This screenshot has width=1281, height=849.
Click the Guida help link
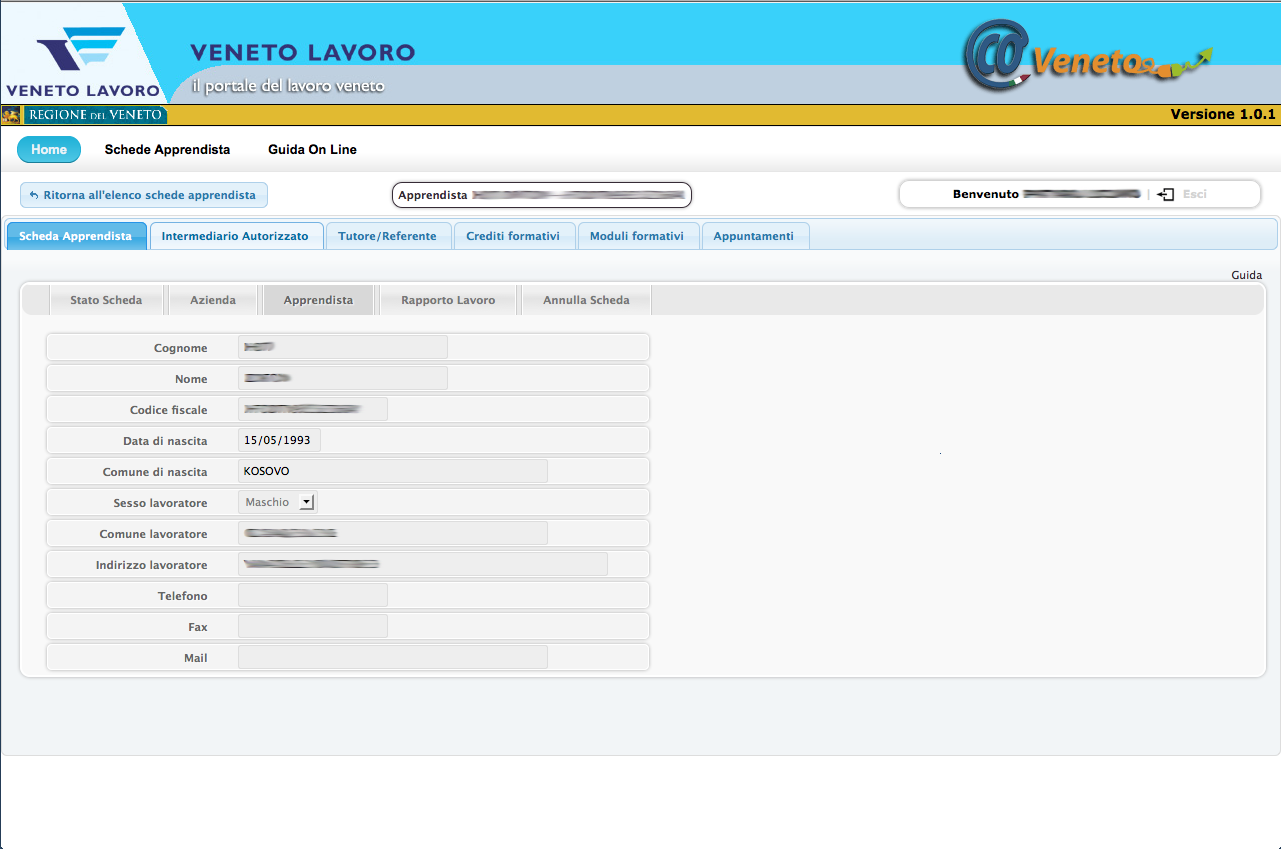1246,275
